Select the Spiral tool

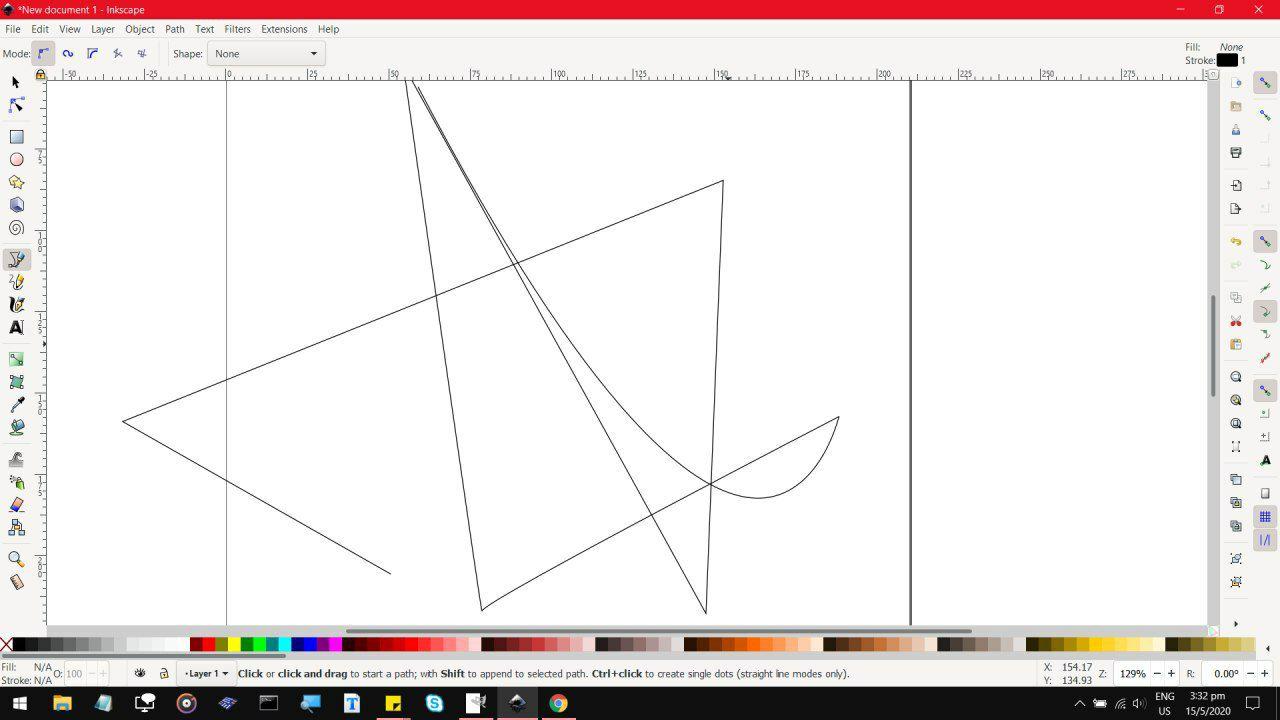pos(16,228)
